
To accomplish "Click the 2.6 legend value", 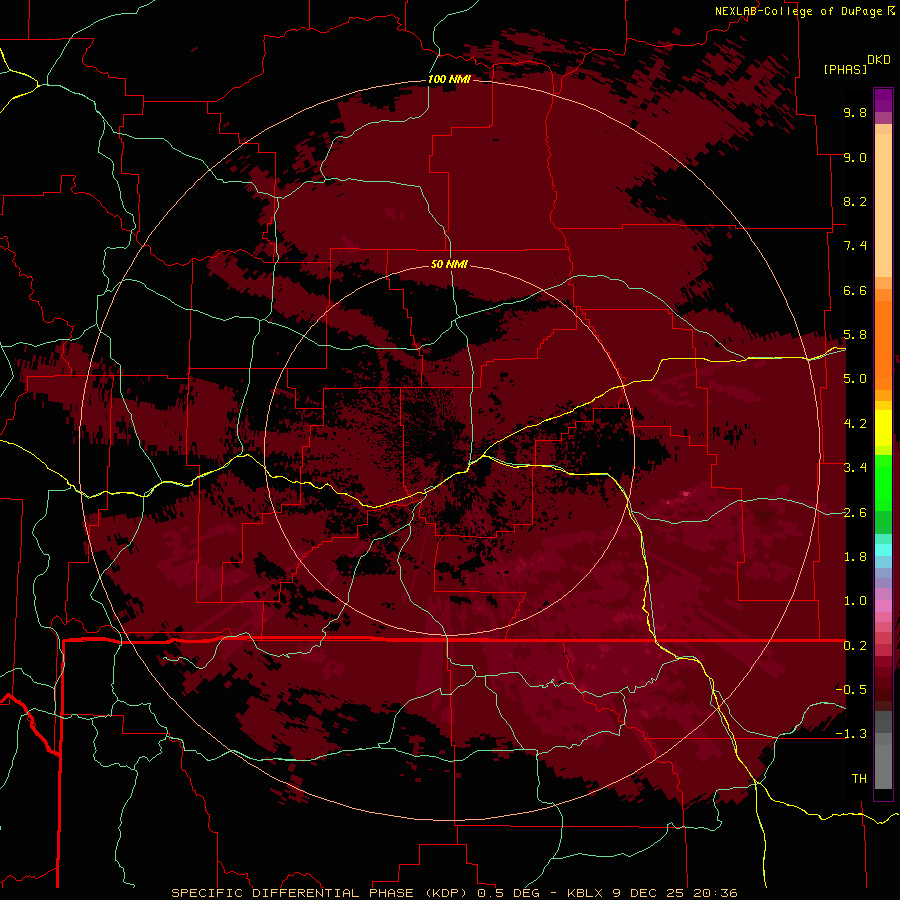I will point(855,513).
